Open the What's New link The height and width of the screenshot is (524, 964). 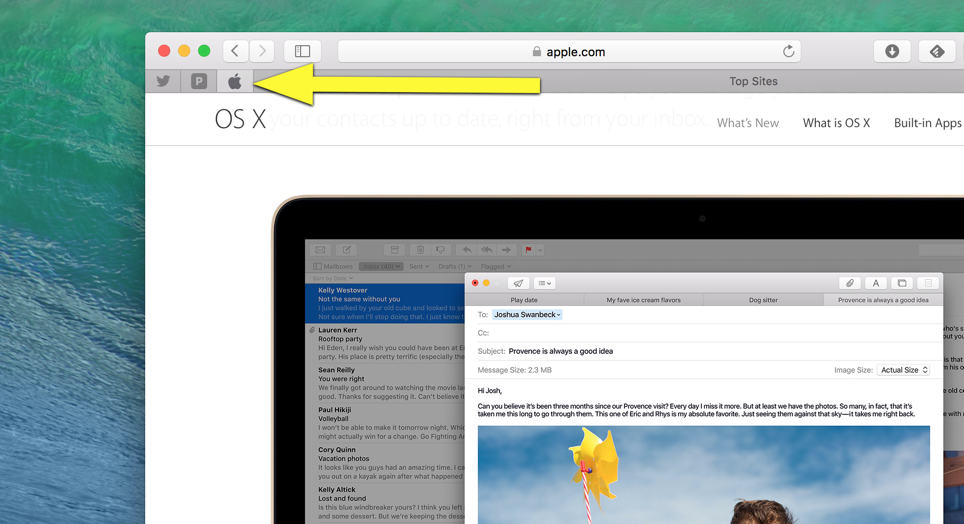747,123
